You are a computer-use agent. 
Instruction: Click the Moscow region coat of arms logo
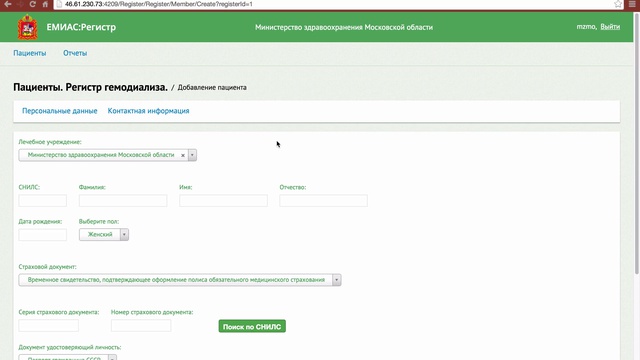click(x=27, y=27)
